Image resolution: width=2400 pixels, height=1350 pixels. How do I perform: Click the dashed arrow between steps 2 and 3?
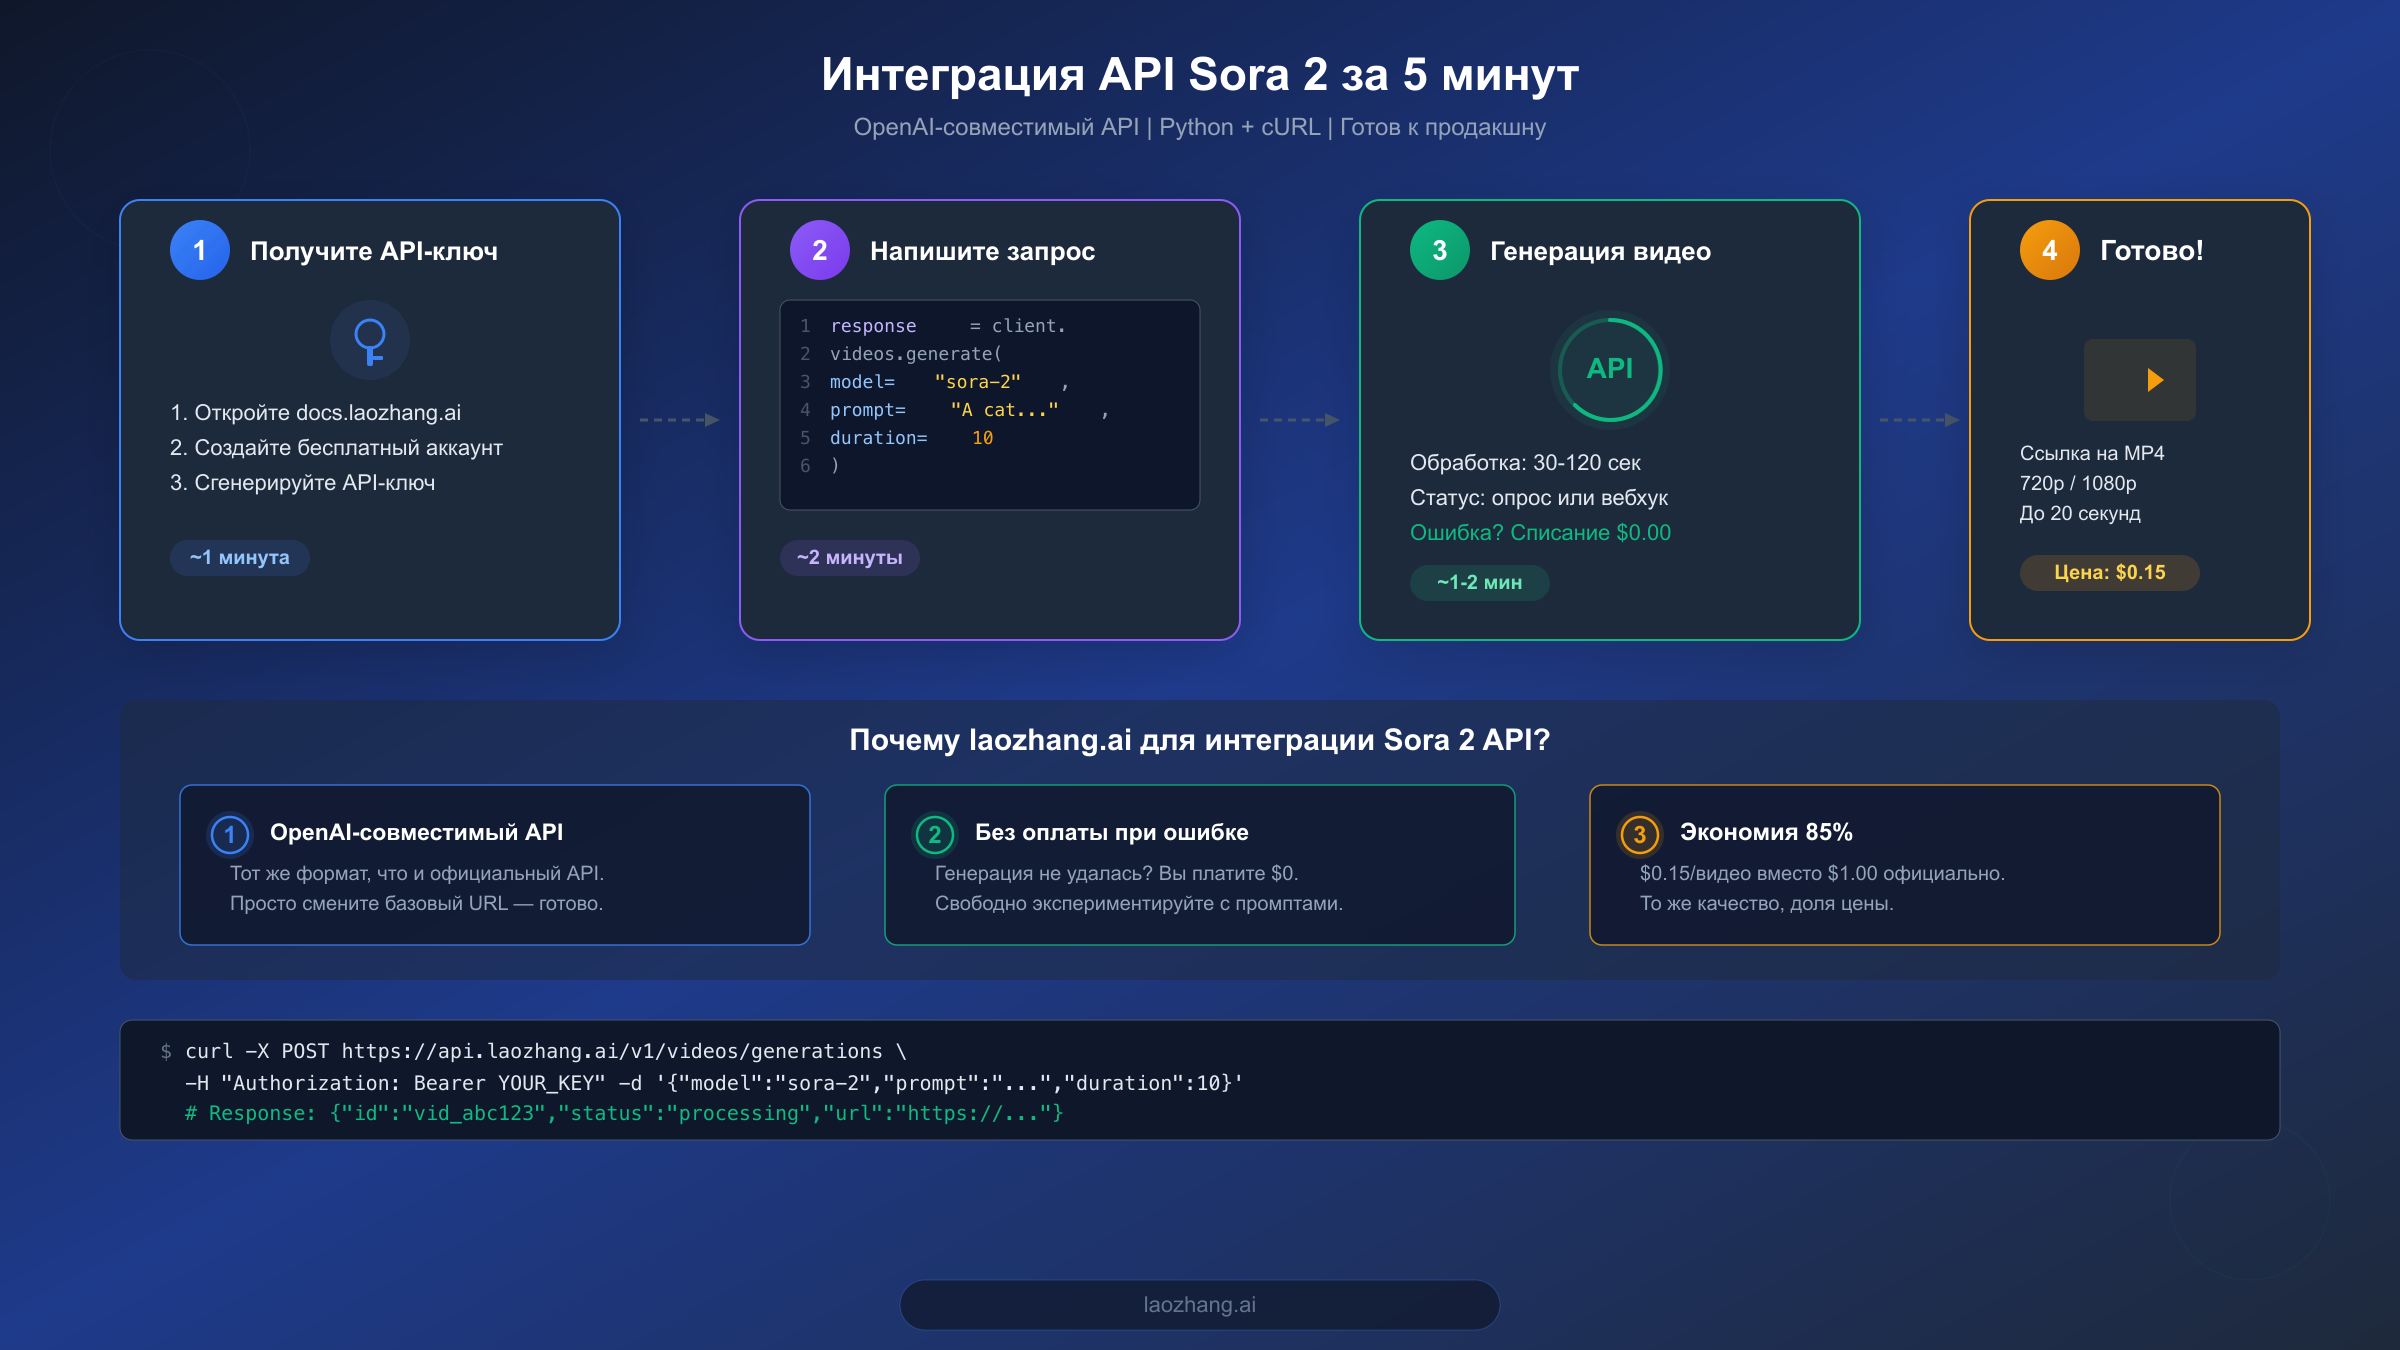coord(1297,420)
